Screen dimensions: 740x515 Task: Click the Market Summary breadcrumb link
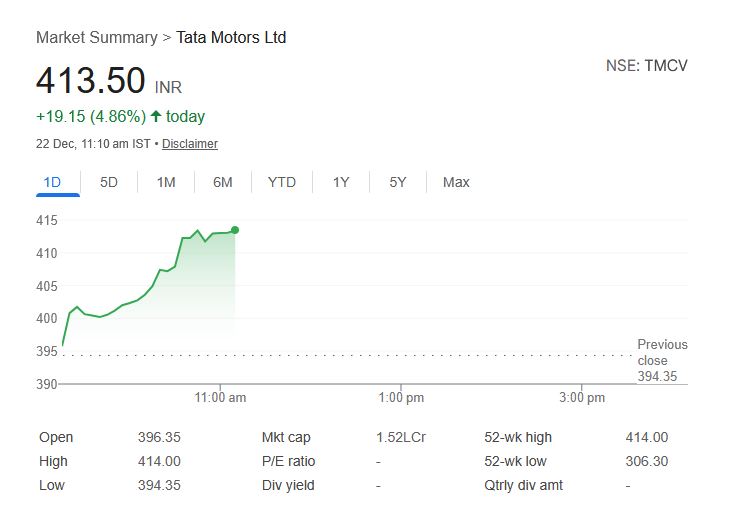coord(96,37)
